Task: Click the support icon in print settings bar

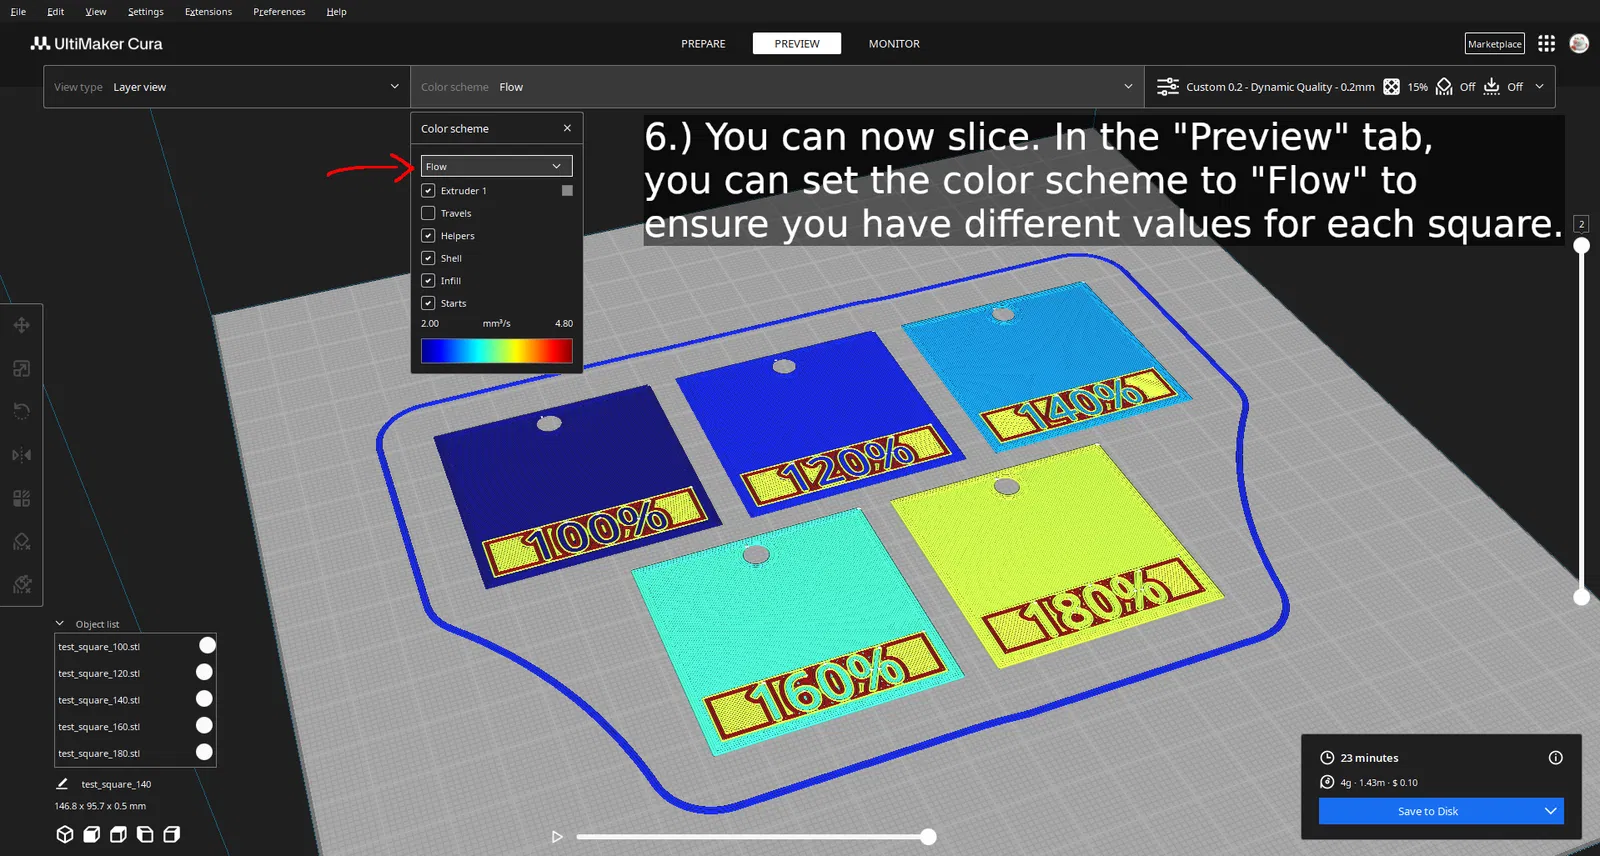Action: click(x=1444, y=87)
